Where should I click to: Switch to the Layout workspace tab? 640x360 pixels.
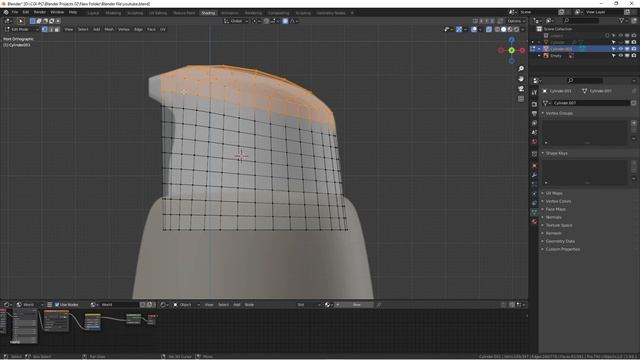point(93,13)
